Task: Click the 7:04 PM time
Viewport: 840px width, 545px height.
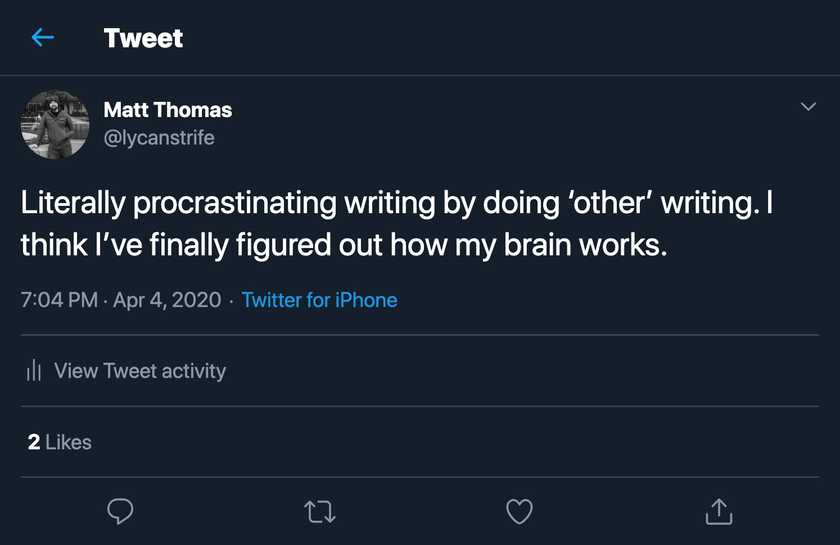Action: click(58, 300)
